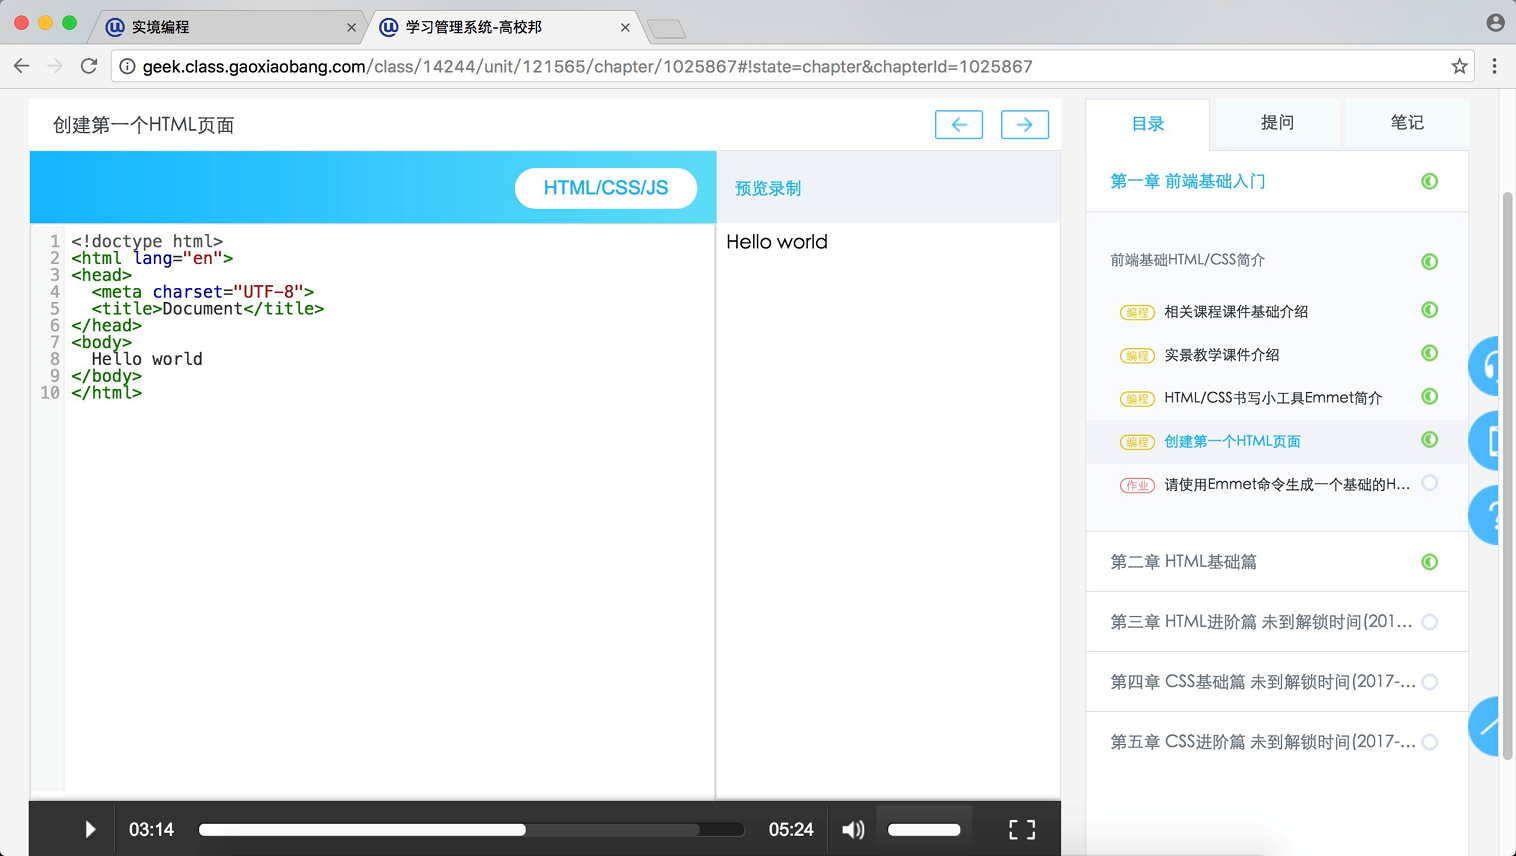Image resolution: width=1516 pixels, height=856 pixels.
Task: Click site info icon in address bar
Action: 127,66
